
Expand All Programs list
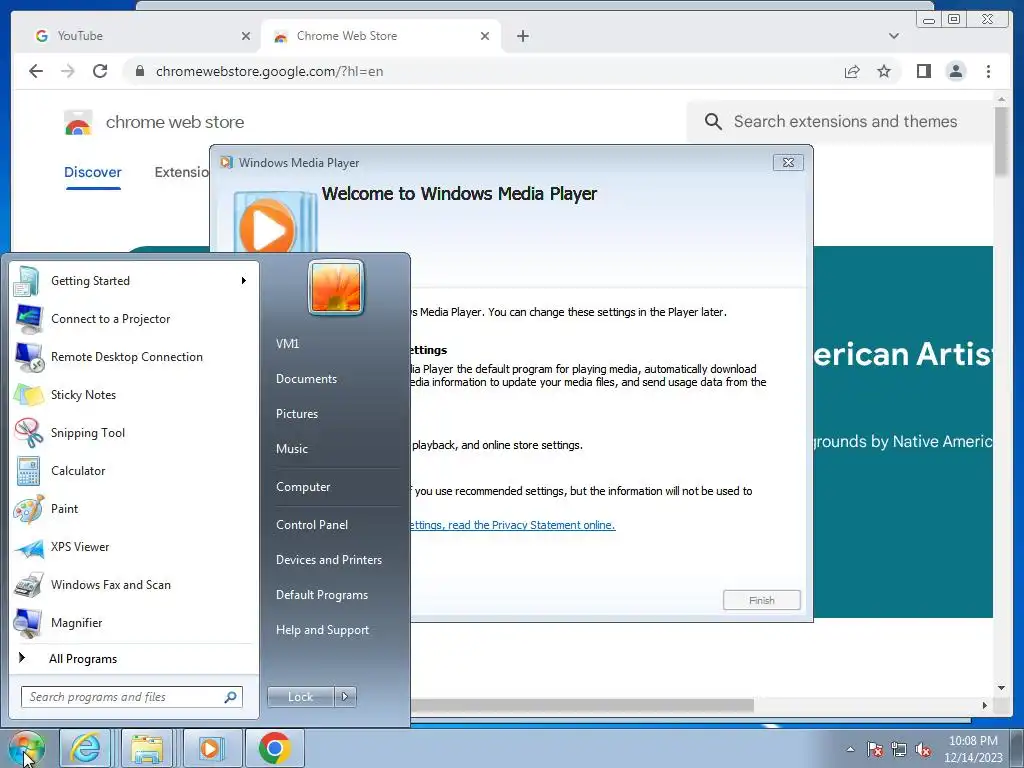tap(134, 659)
